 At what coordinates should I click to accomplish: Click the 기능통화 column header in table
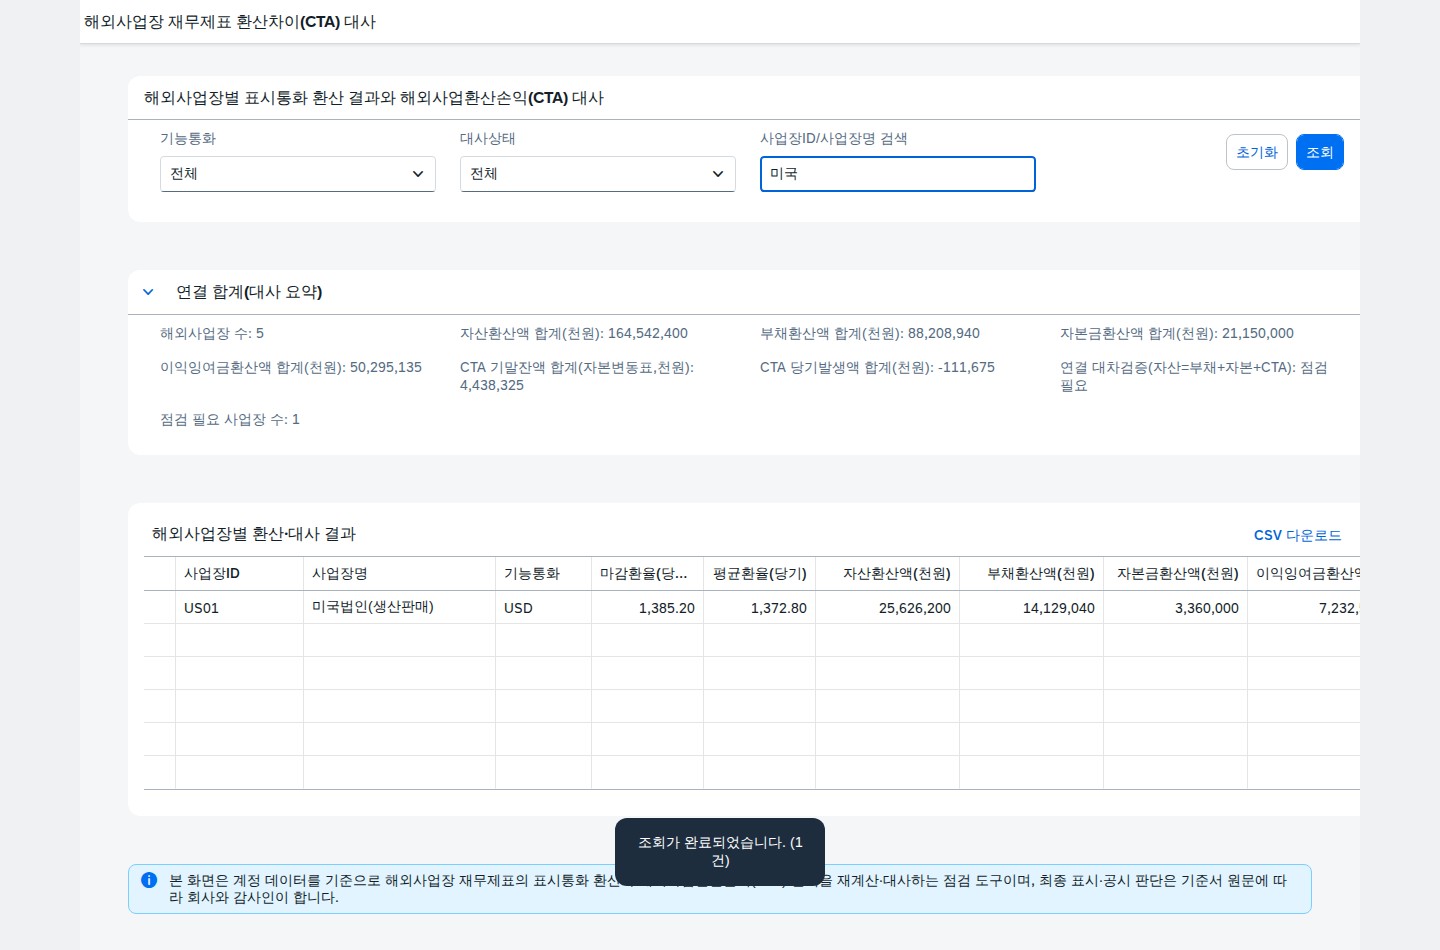pyautogui.click(x=543, y=573)
